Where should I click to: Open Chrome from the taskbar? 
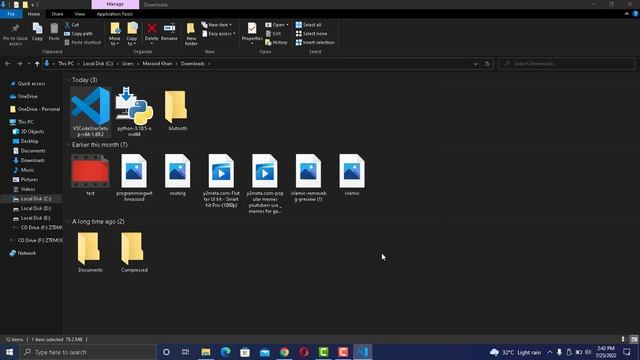tap(284, 352)
